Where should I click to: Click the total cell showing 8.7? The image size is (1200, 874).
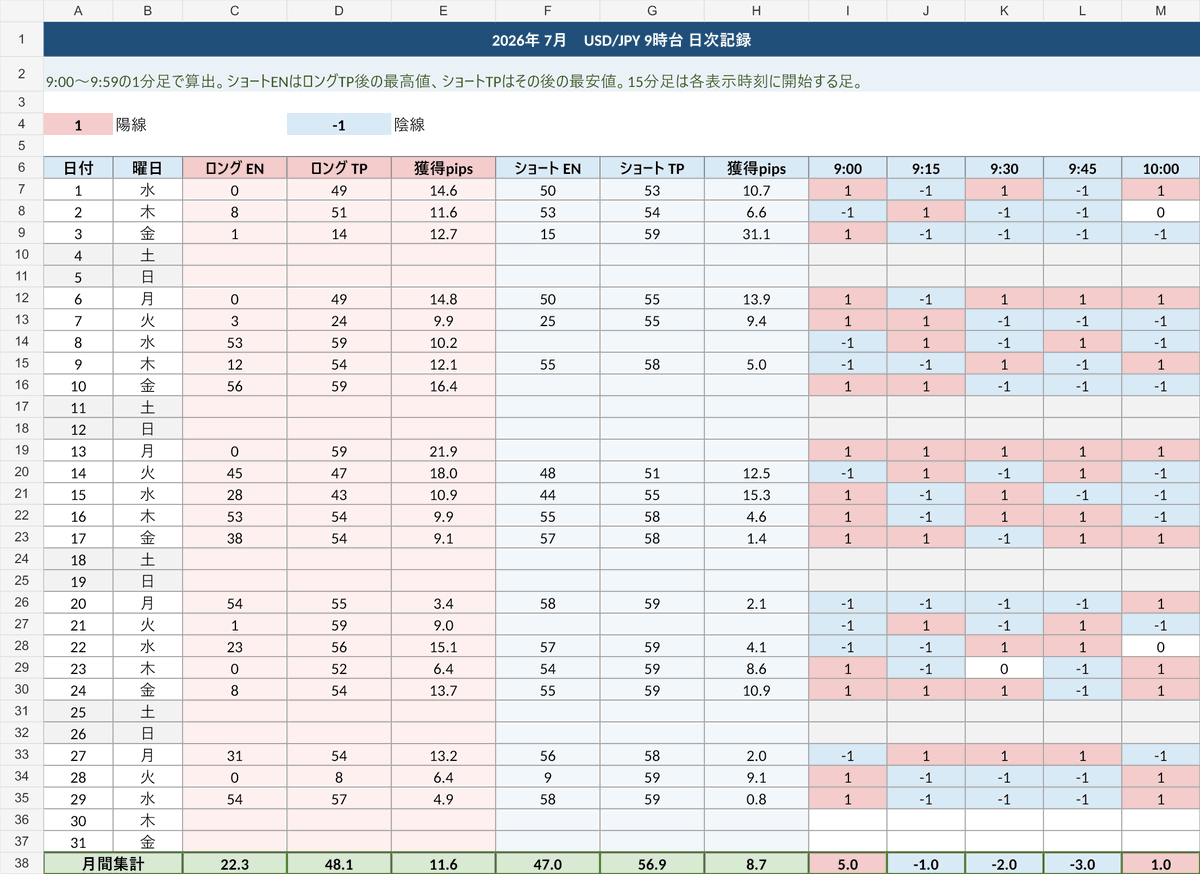756,863
